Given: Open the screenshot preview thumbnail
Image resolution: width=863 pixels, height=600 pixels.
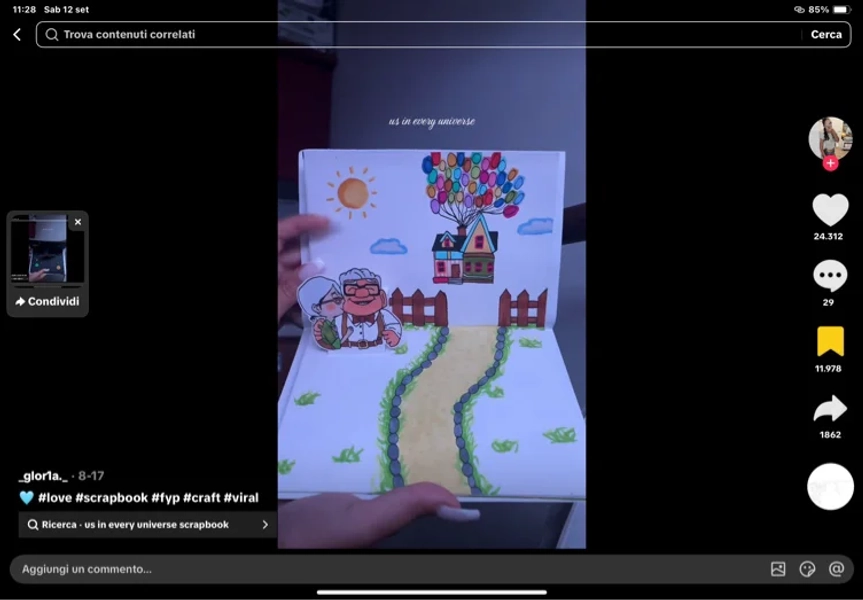Looking at the screenshot, I should tap(47, 250).
